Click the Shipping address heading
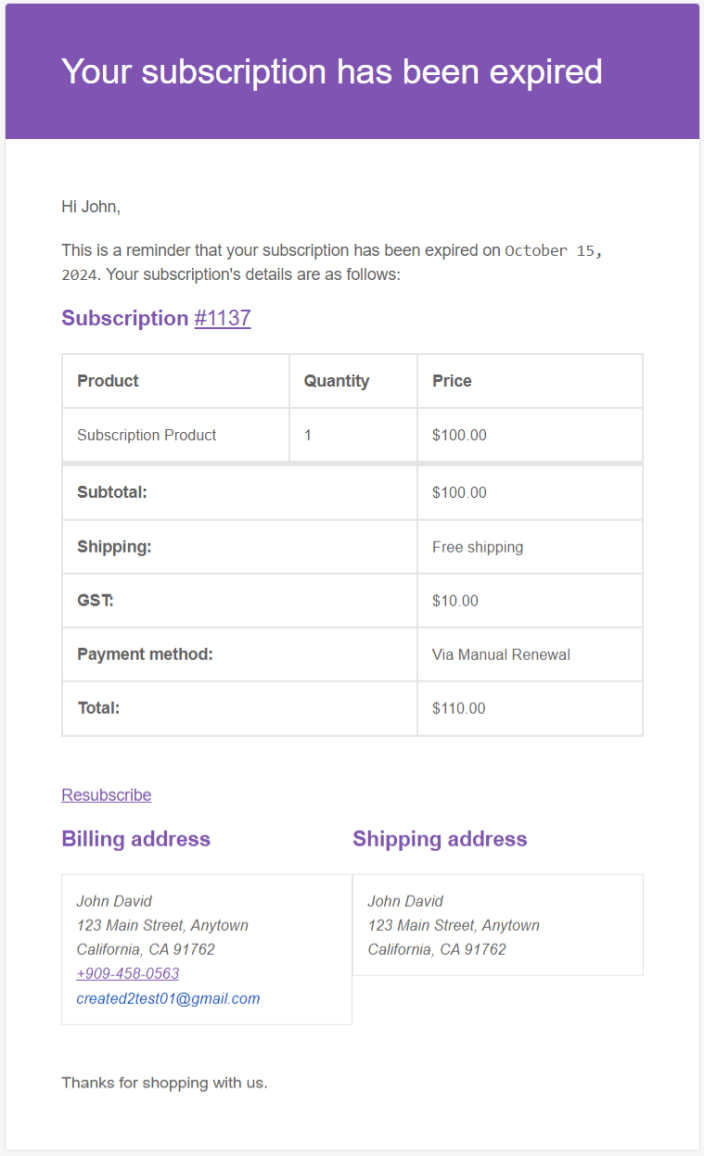 (x=439, y=839)
